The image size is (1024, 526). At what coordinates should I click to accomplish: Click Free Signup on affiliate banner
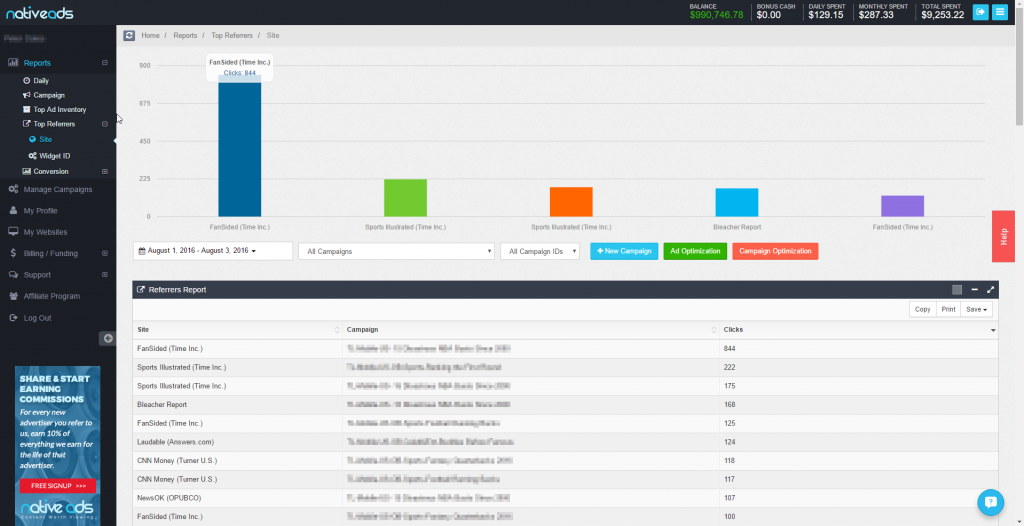point(57,486)
